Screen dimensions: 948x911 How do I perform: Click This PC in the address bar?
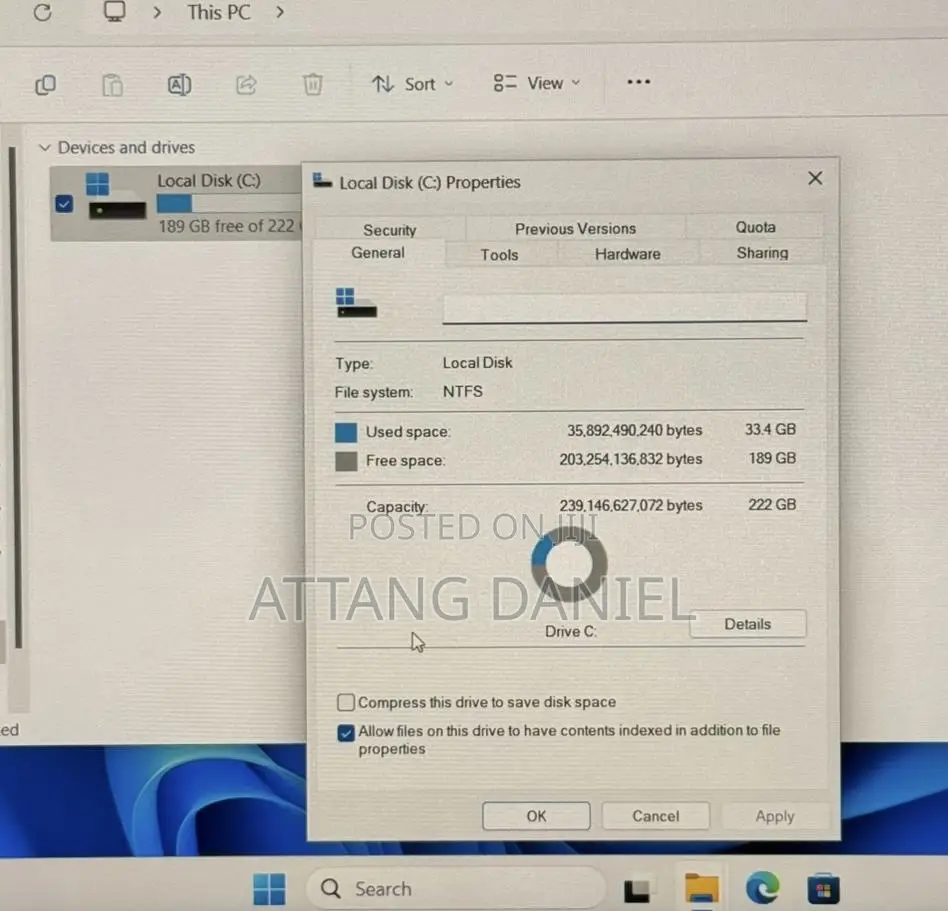click(x=218, y=12)
